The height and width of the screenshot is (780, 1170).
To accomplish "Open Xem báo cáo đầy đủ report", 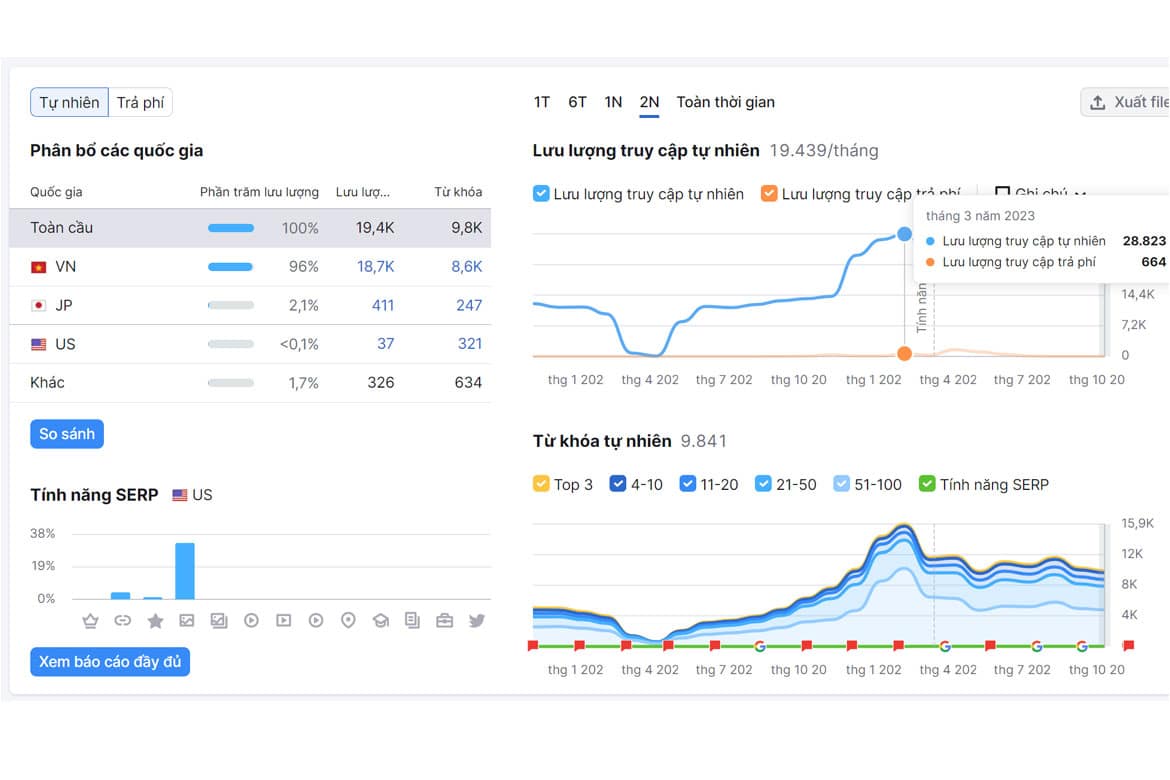I will point(110,661).
